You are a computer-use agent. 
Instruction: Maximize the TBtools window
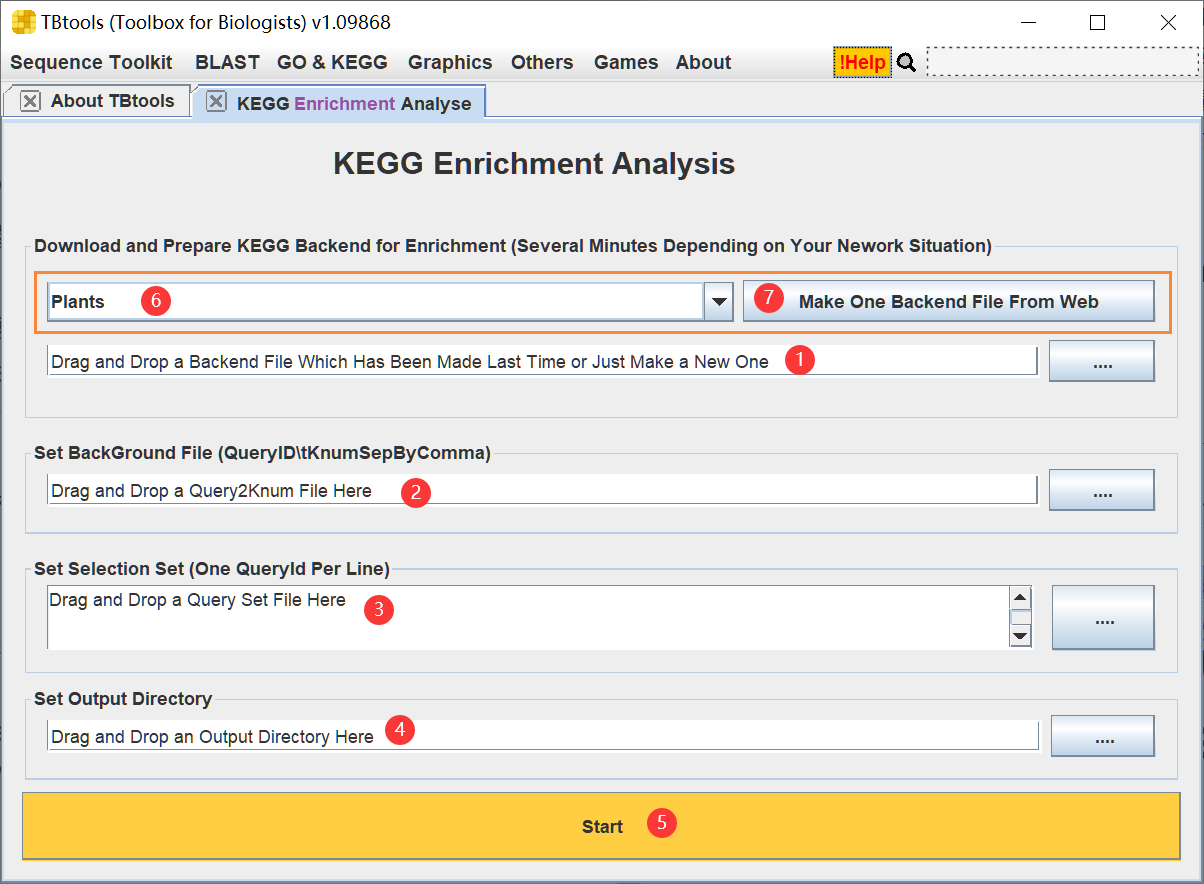tap(1097, 22)
